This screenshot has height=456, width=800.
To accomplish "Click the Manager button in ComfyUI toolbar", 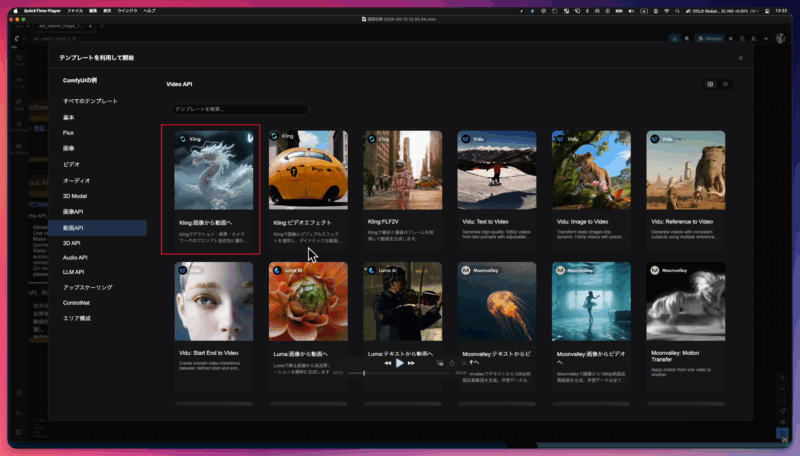I will 709,38.
